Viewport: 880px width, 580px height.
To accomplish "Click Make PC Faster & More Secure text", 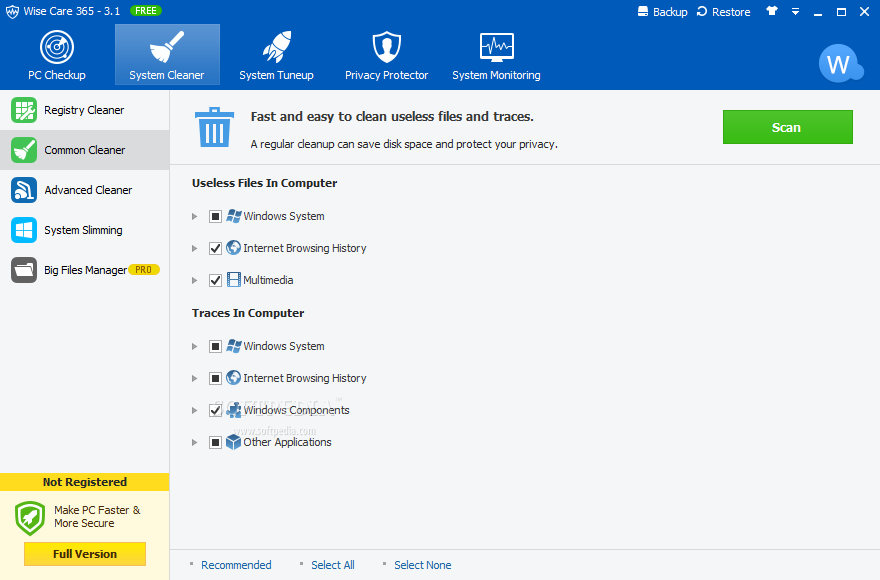I will [x=97, y=517].
